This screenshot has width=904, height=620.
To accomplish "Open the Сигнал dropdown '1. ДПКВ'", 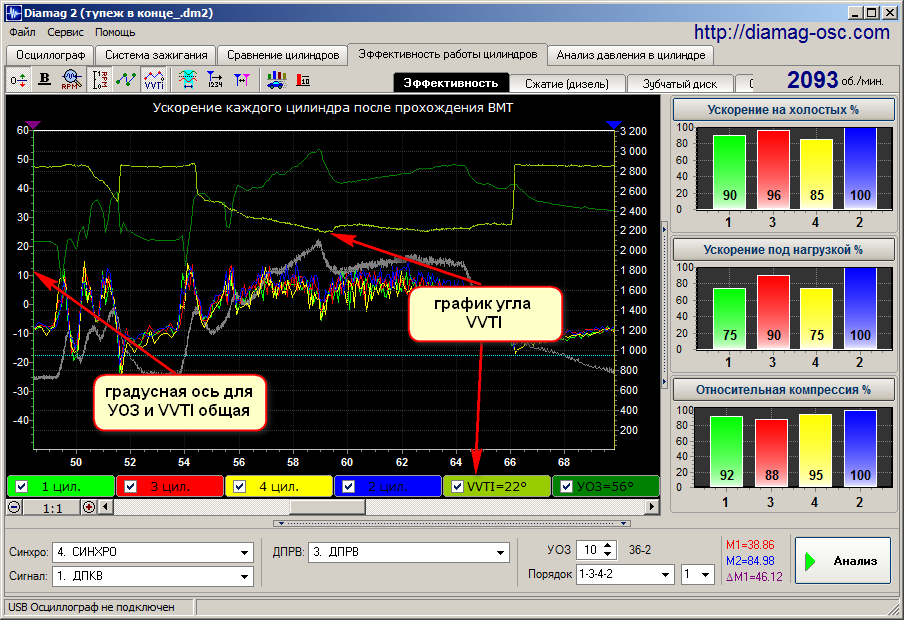I will click(x=153, y=576).
